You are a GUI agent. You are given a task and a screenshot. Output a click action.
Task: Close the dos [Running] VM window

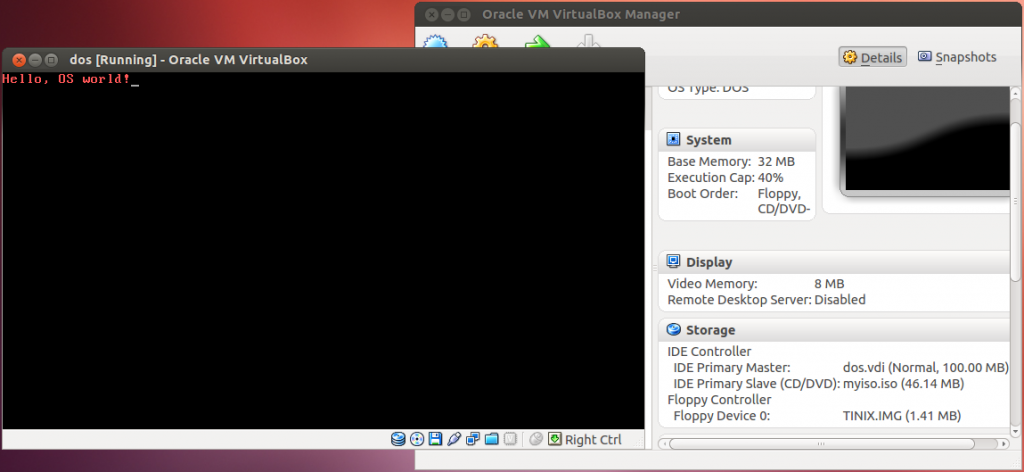tap(19, 60)
